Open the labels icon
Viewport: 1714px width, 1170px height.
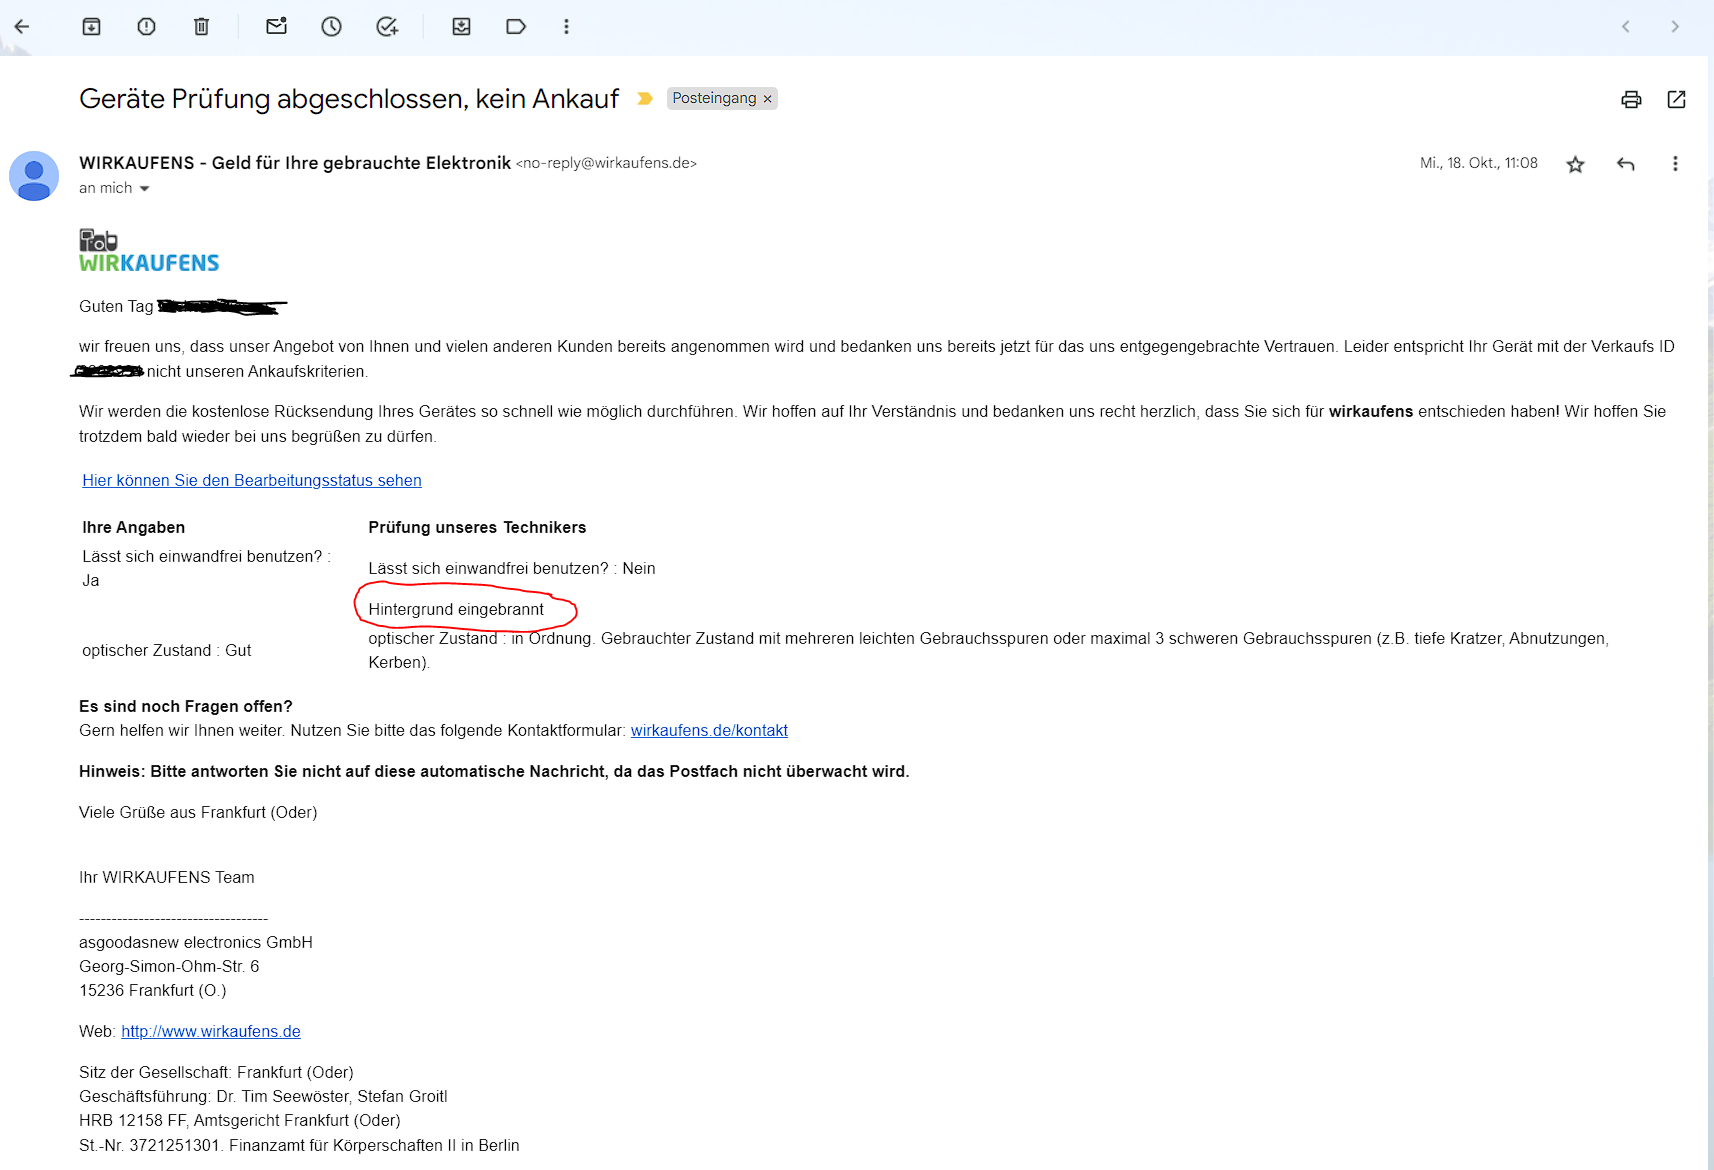click(516, 27)
